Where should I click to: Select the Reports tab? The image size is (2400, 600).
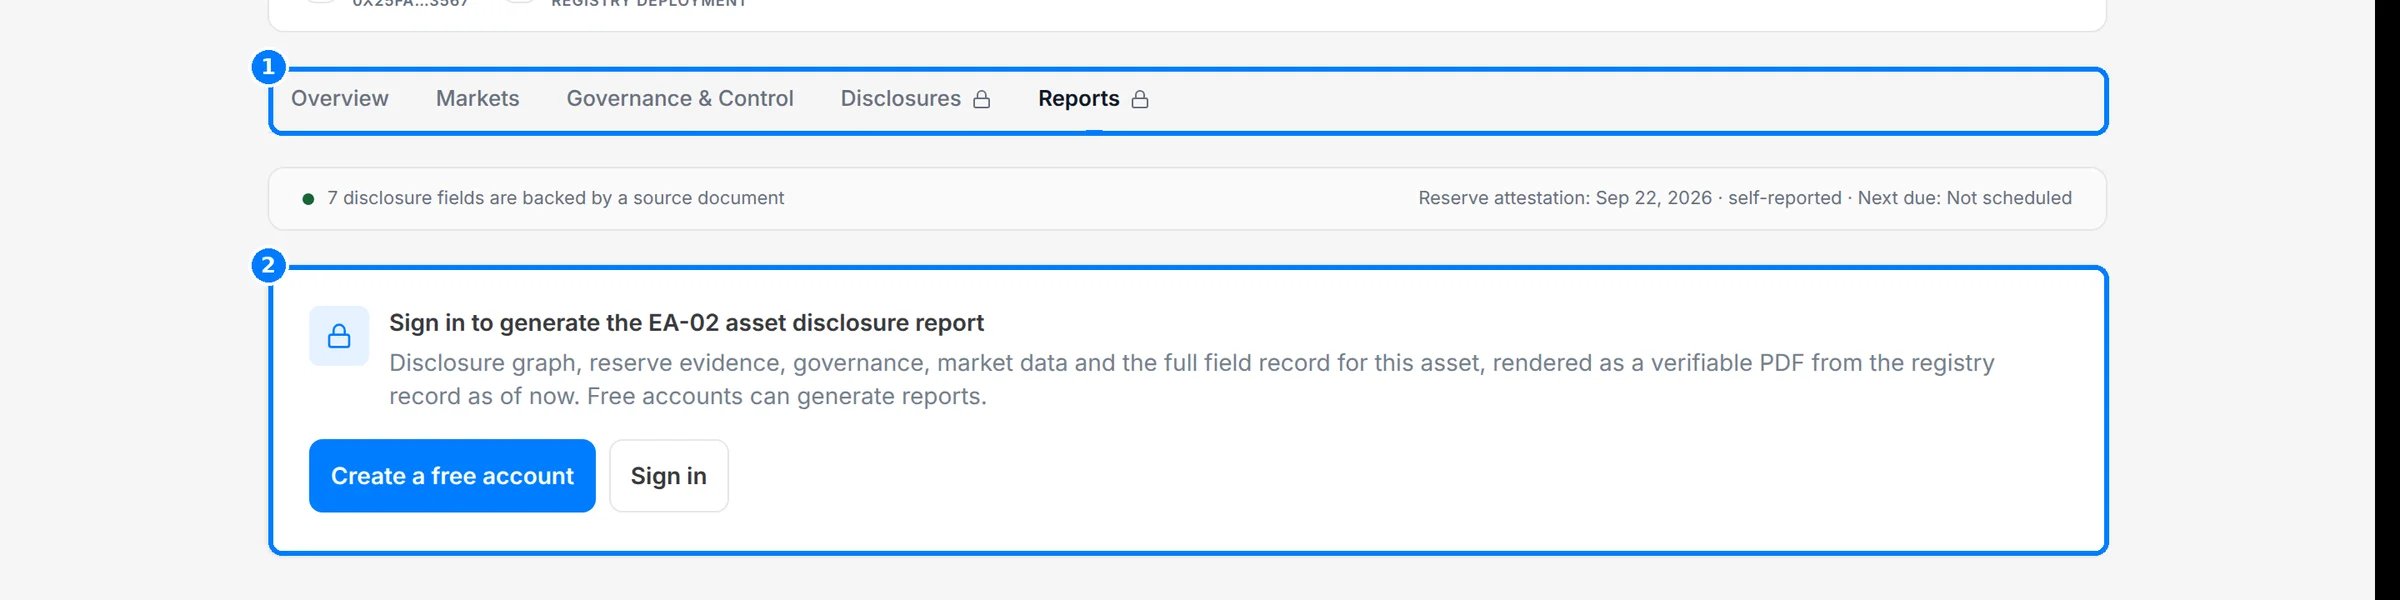point(1093,98)
